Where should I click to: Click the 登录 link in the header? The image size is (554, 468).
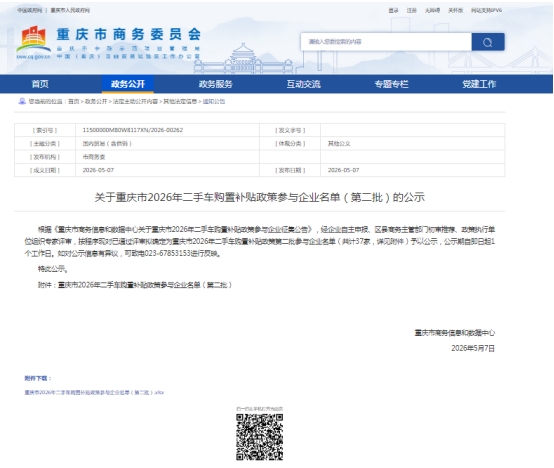393,11
